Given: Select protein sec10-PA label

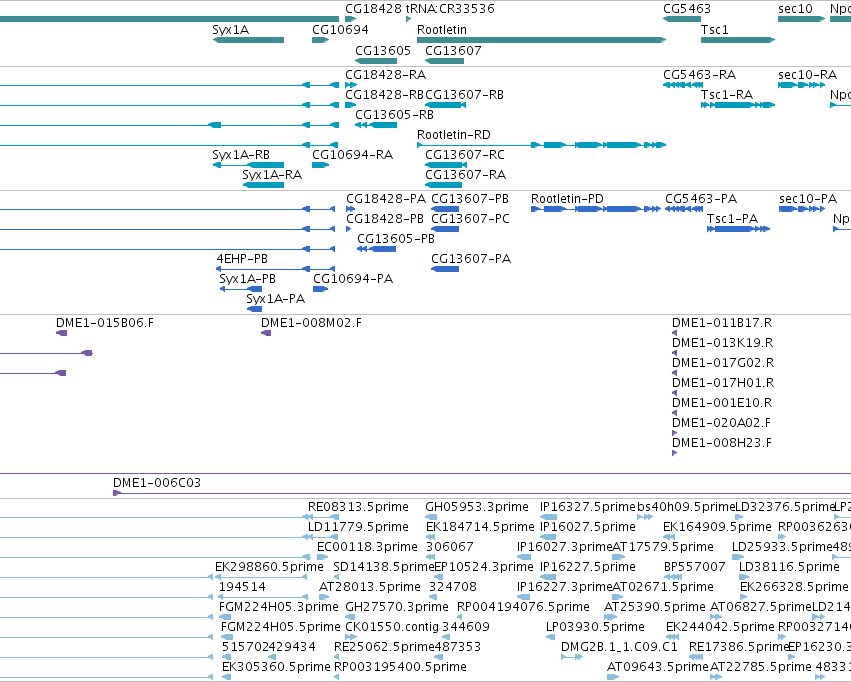Looking at the screenshot, I should pos(808,199).
